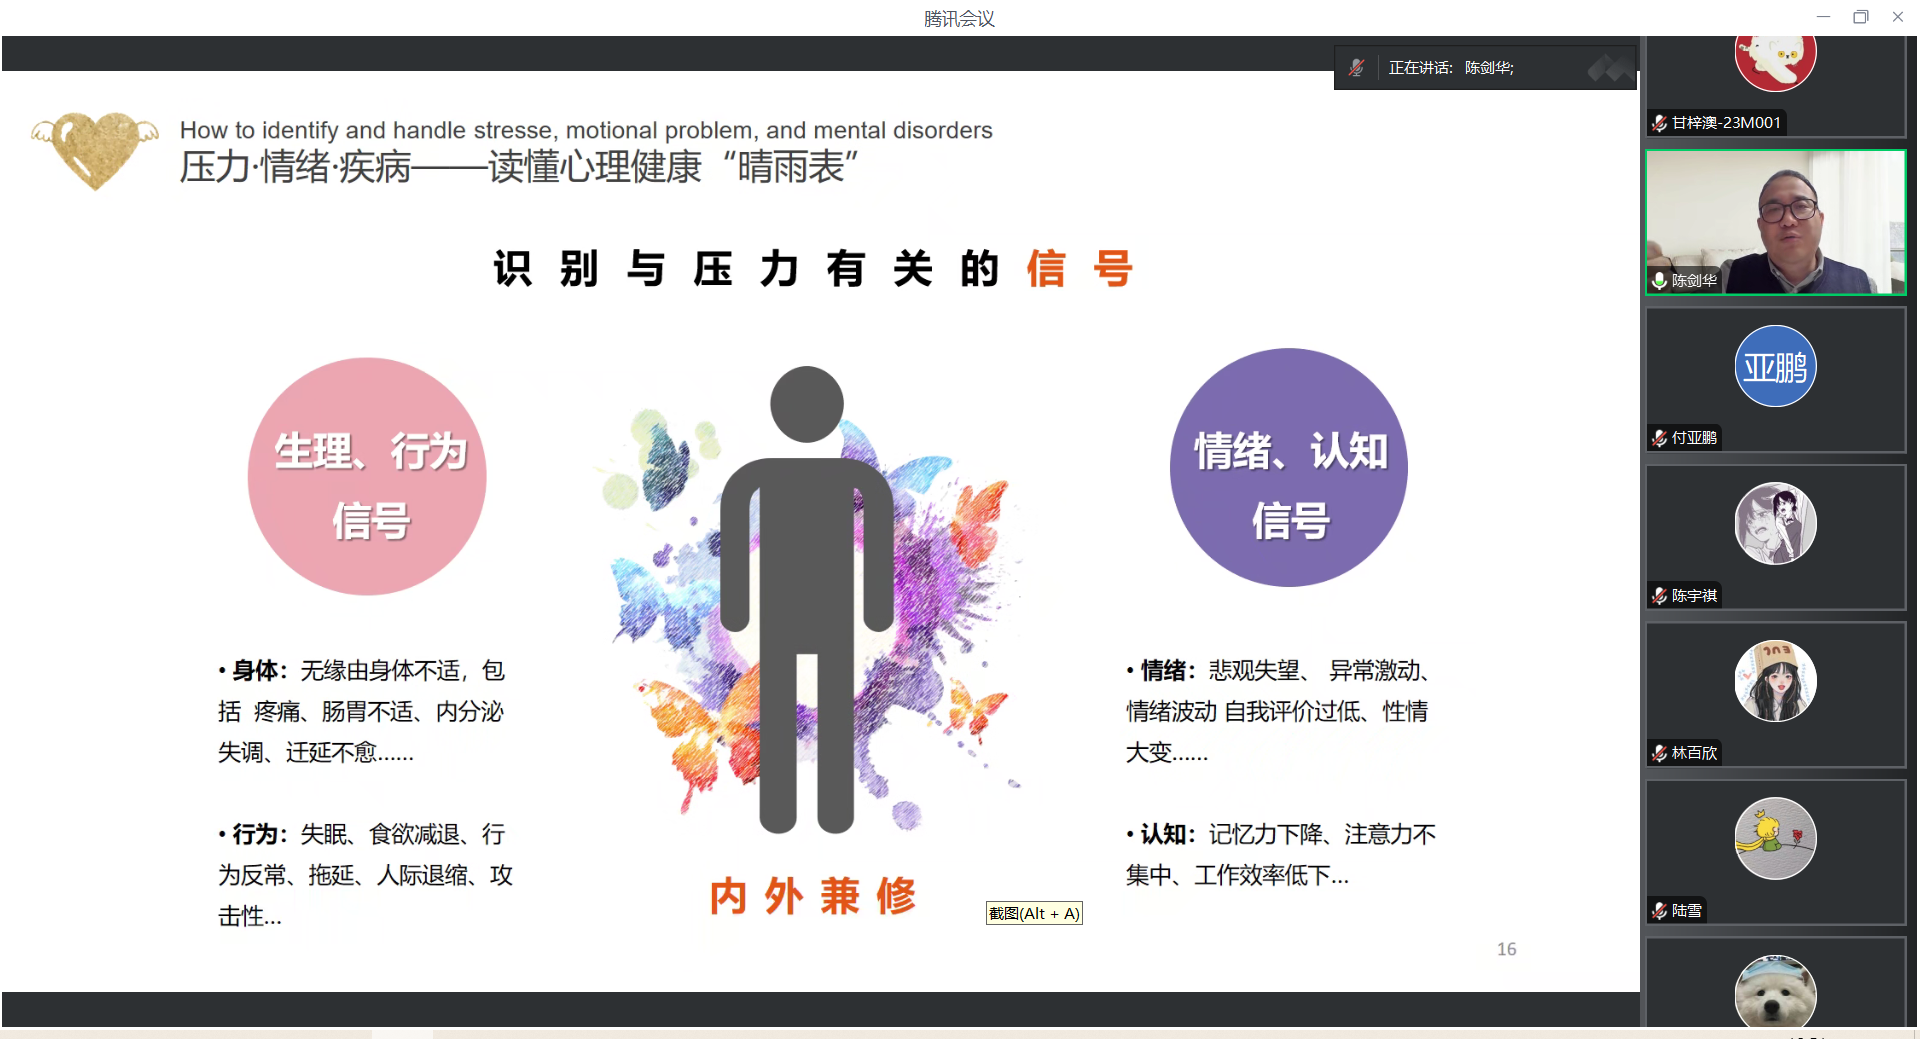Click the muted mic icon beside 陈宇祺
1920x1039 pixels.
1660,596
